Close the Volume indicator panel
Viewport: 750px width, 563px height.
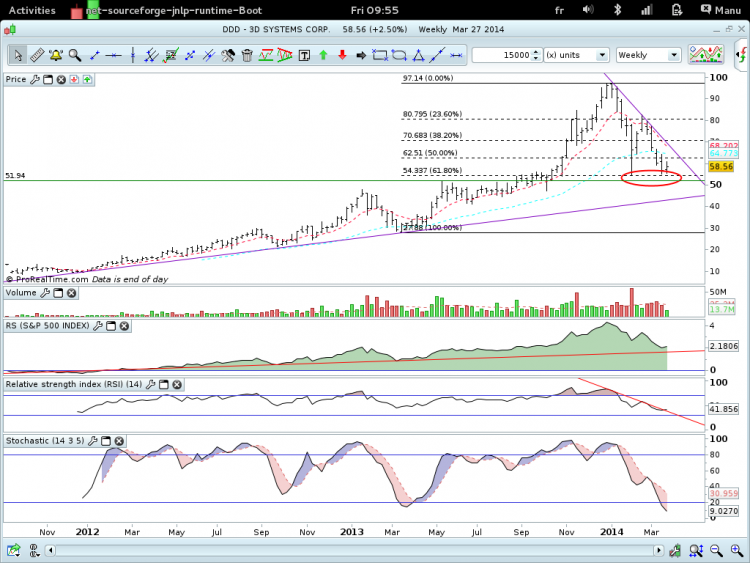click(71, 293)
